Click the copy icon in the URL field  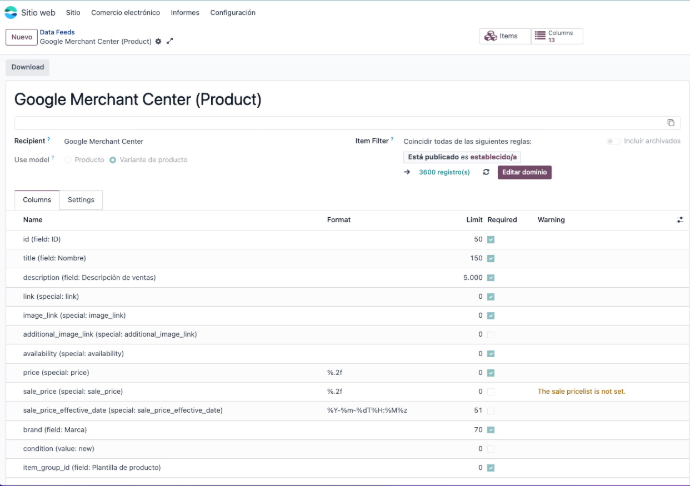670,123
